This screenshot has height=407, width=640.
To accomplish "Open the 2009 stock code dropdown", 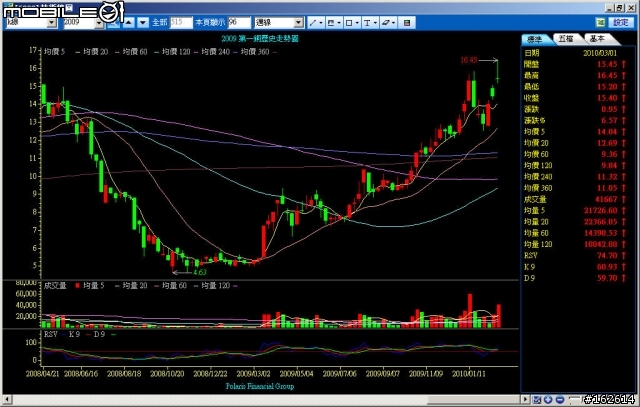I will click(x=99, y=23).
